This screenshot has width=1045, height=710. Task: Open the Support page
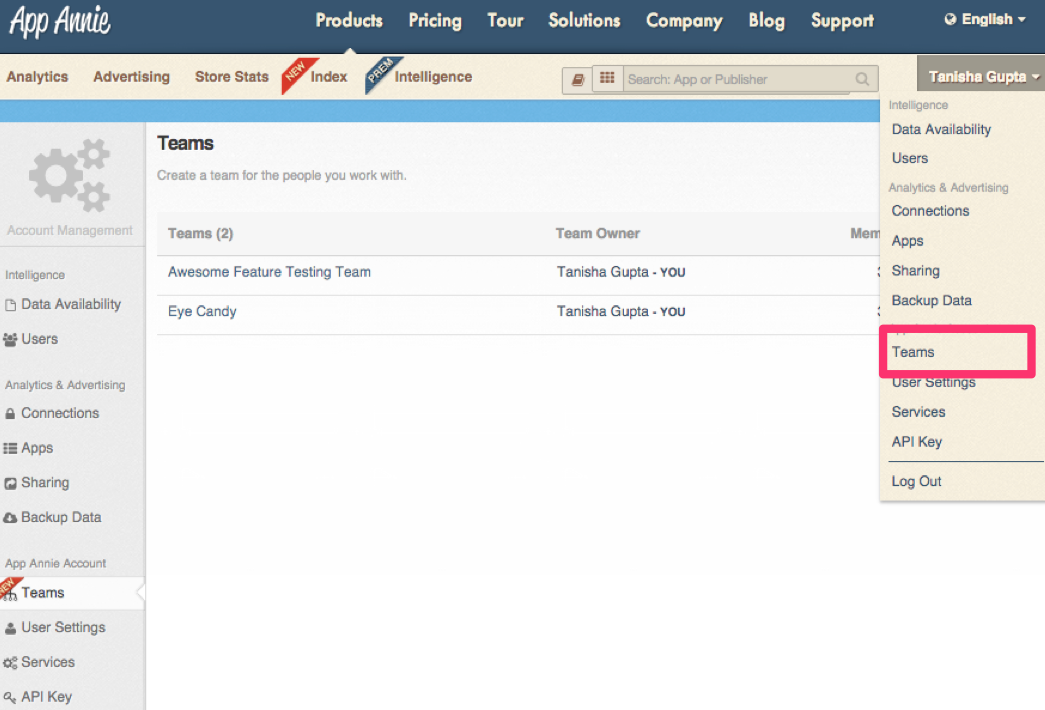pos(842,21)
